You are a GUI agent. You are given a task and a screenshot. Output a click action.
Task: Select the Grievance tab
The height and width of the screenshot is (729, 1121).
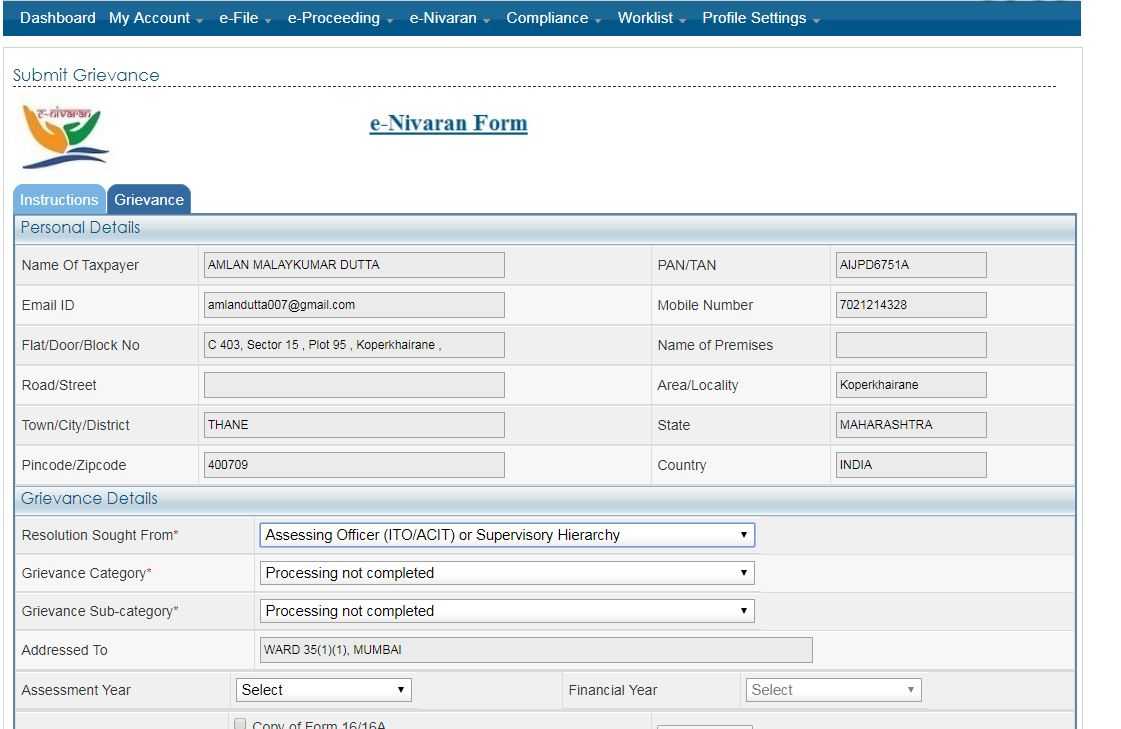click(149, 199)
